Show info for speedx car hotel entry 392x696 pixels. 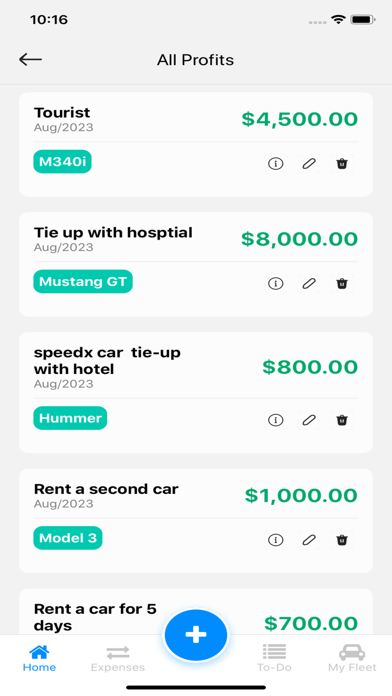(x=276, y=420)
